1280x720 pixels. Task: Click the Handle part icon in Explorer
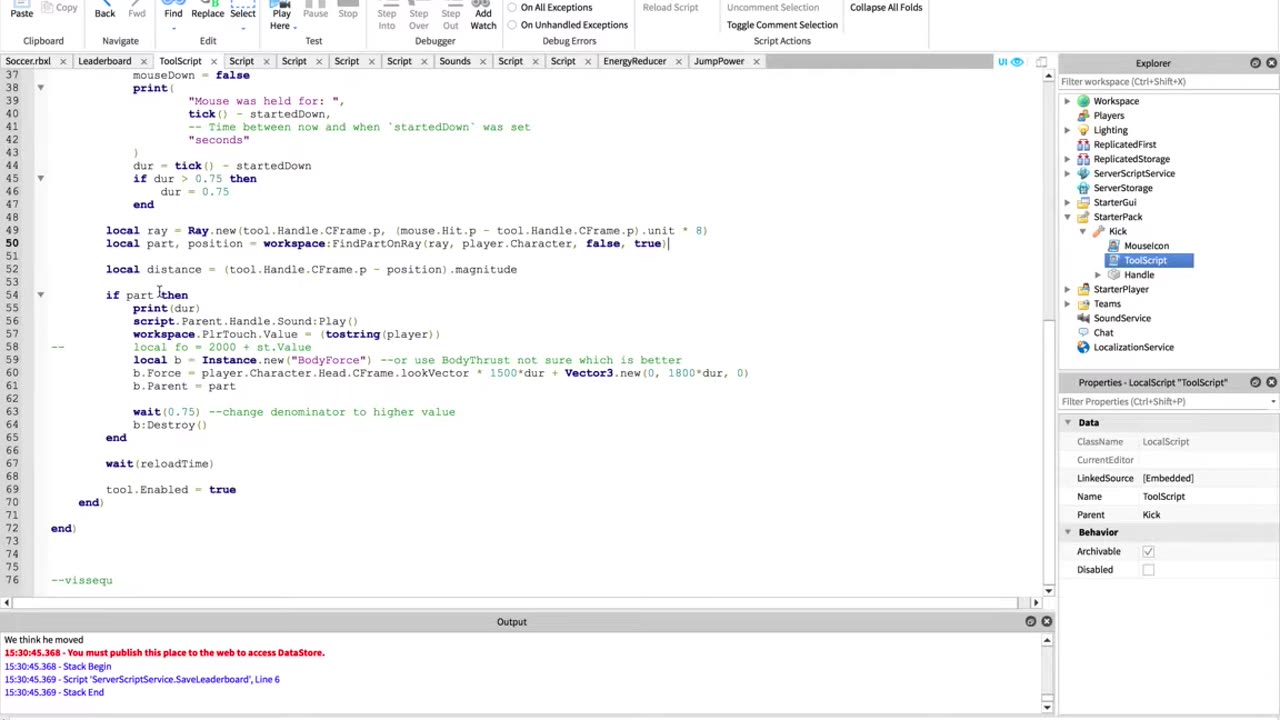coord(1113,275)
